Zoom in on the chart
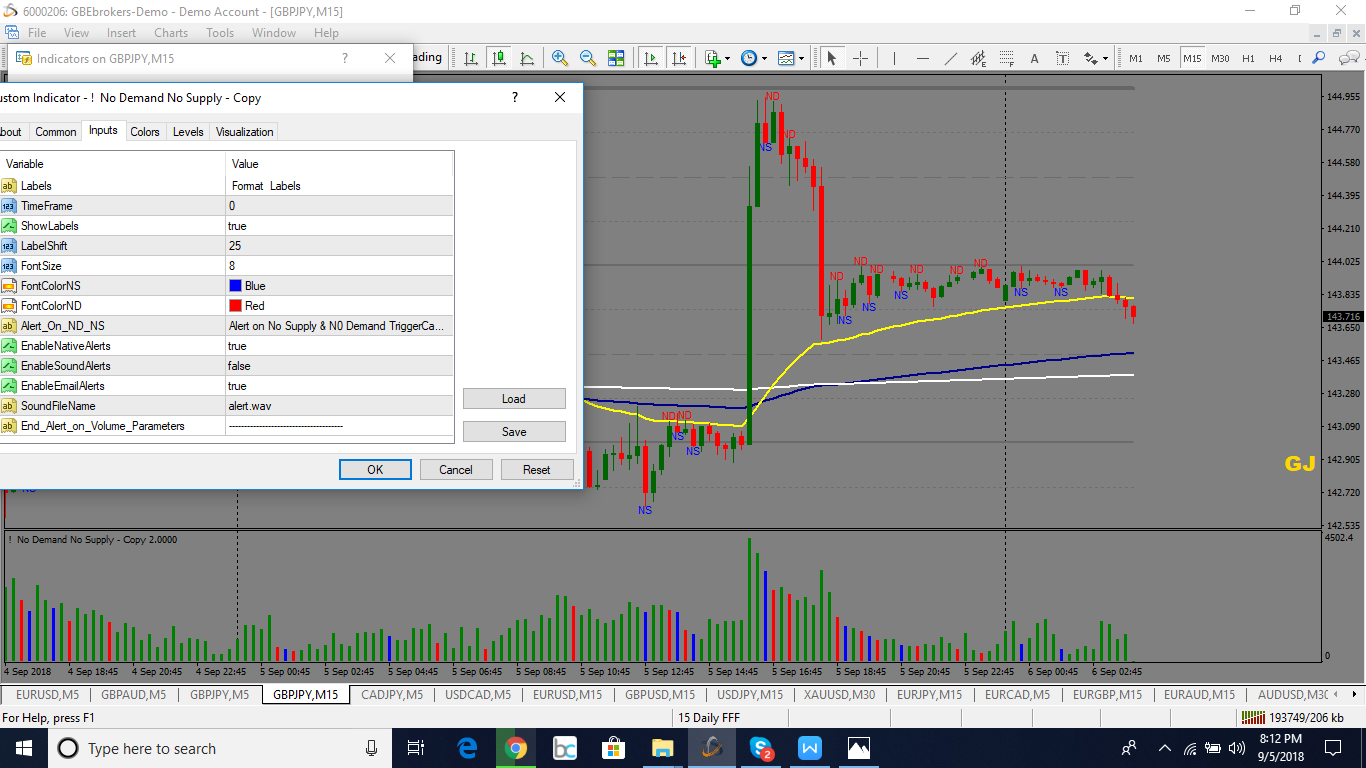This screenshot has height=768, width=1366. pyautogui.click(x=560, y=58)
